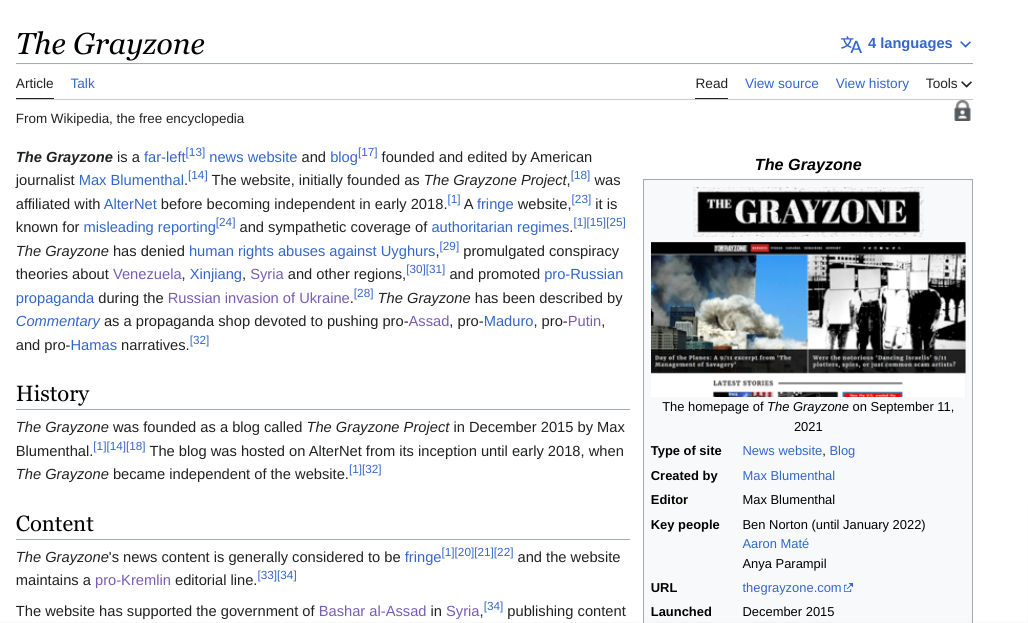Jump to citation 28
This screenshot has width=1028, height=623.
pos(363,293)
